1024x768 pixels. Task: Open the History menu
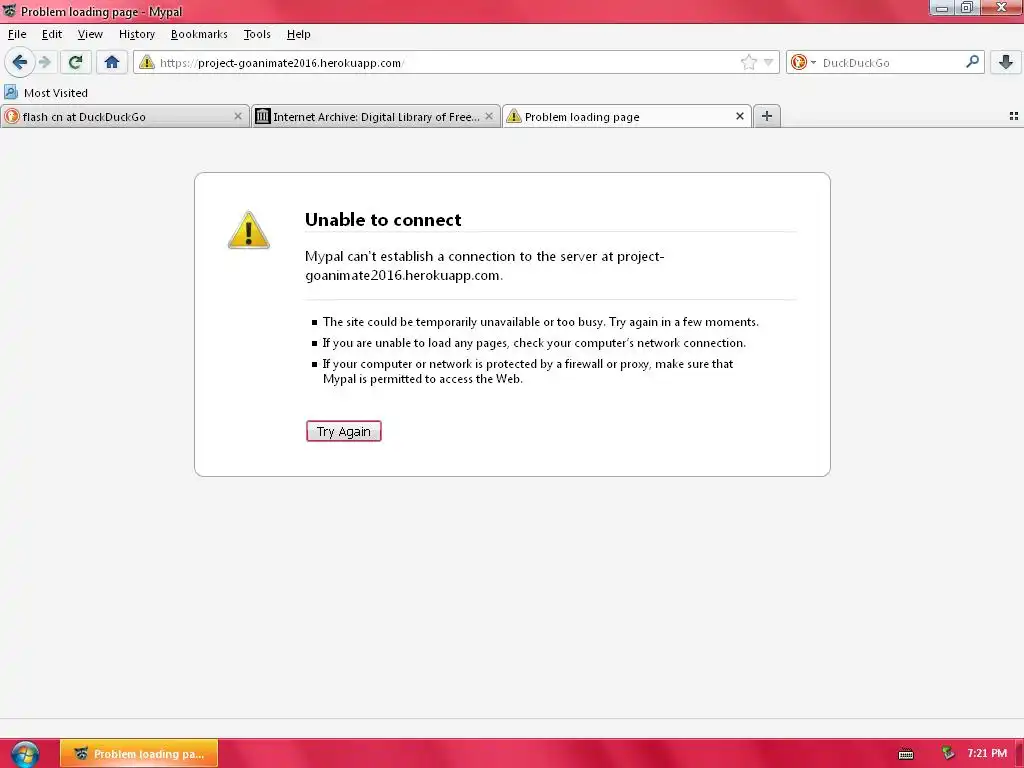[x=136, y=34]
